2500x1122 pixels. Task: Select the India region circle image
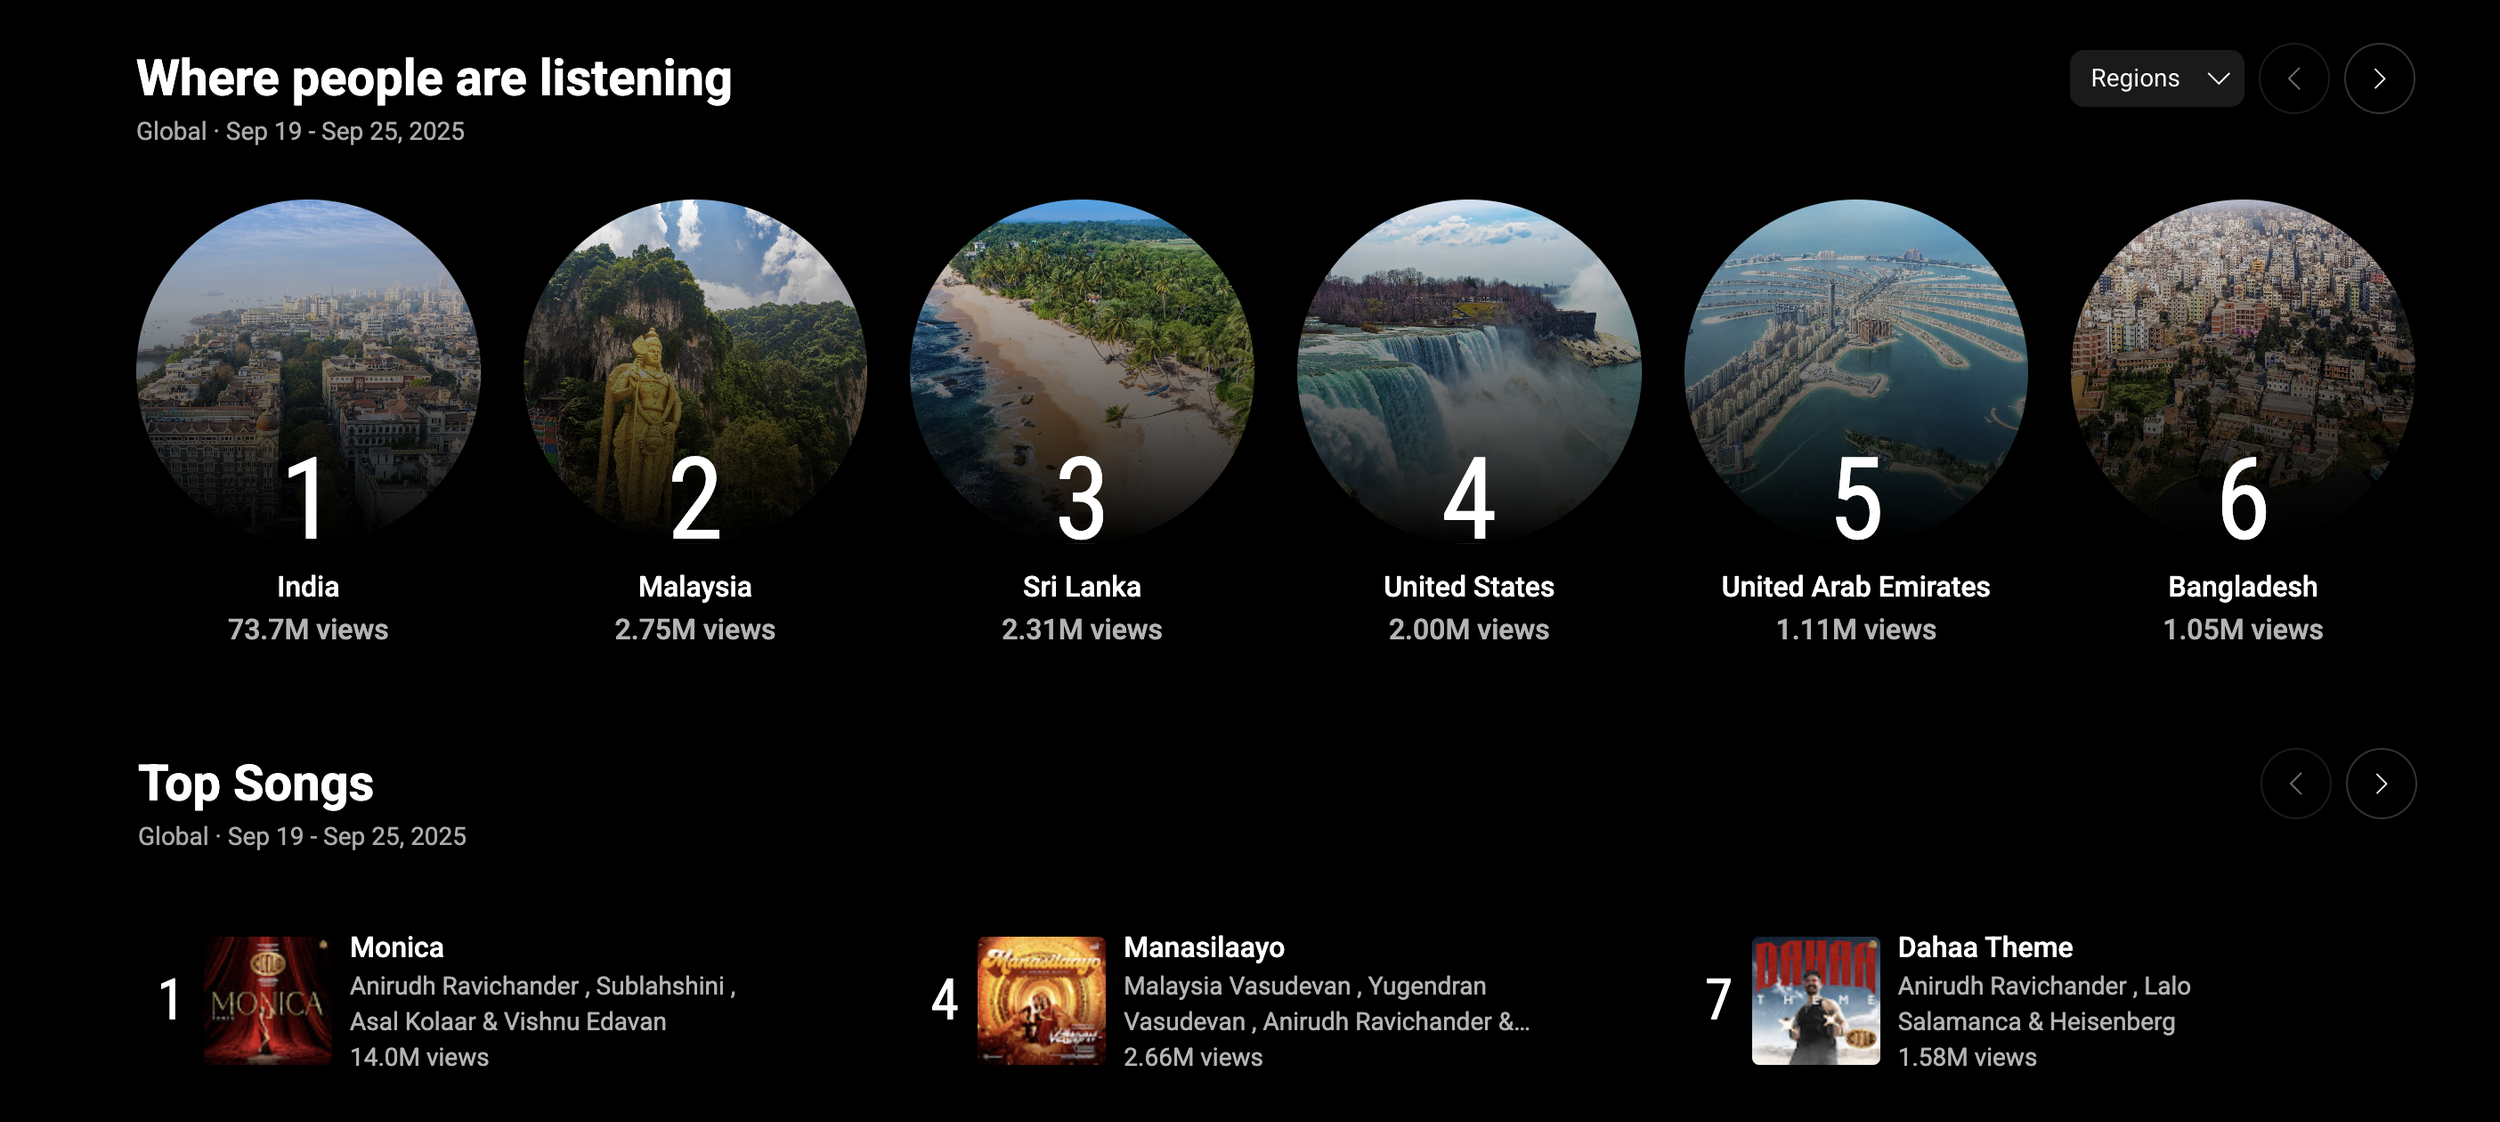pos(308,371)
